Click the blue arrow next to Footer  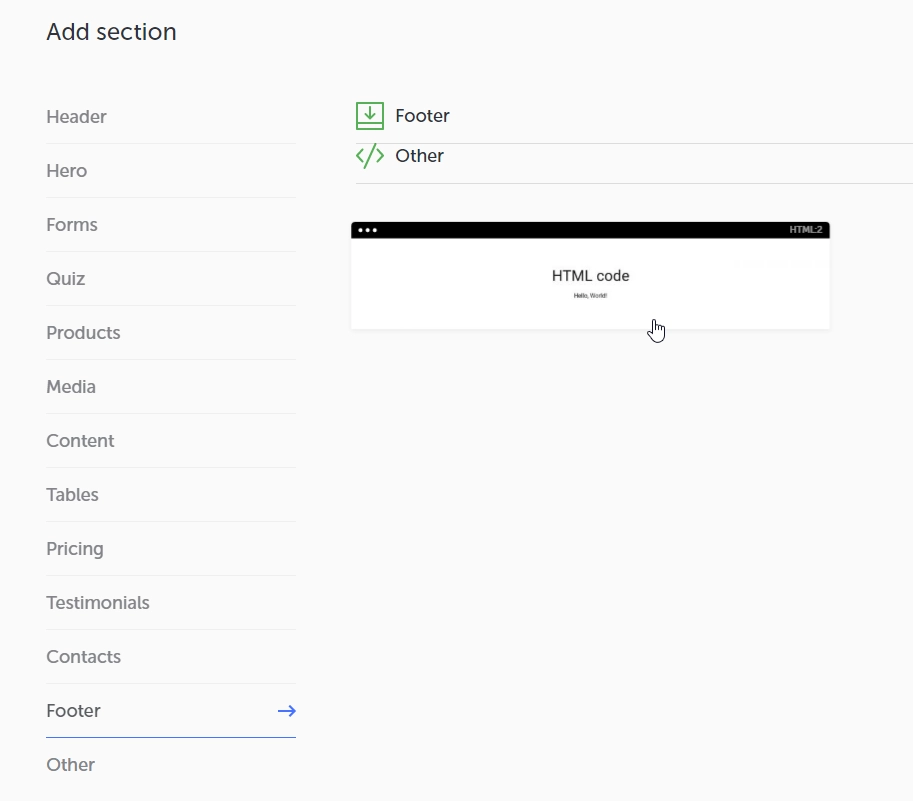click(x=286, y=711)
